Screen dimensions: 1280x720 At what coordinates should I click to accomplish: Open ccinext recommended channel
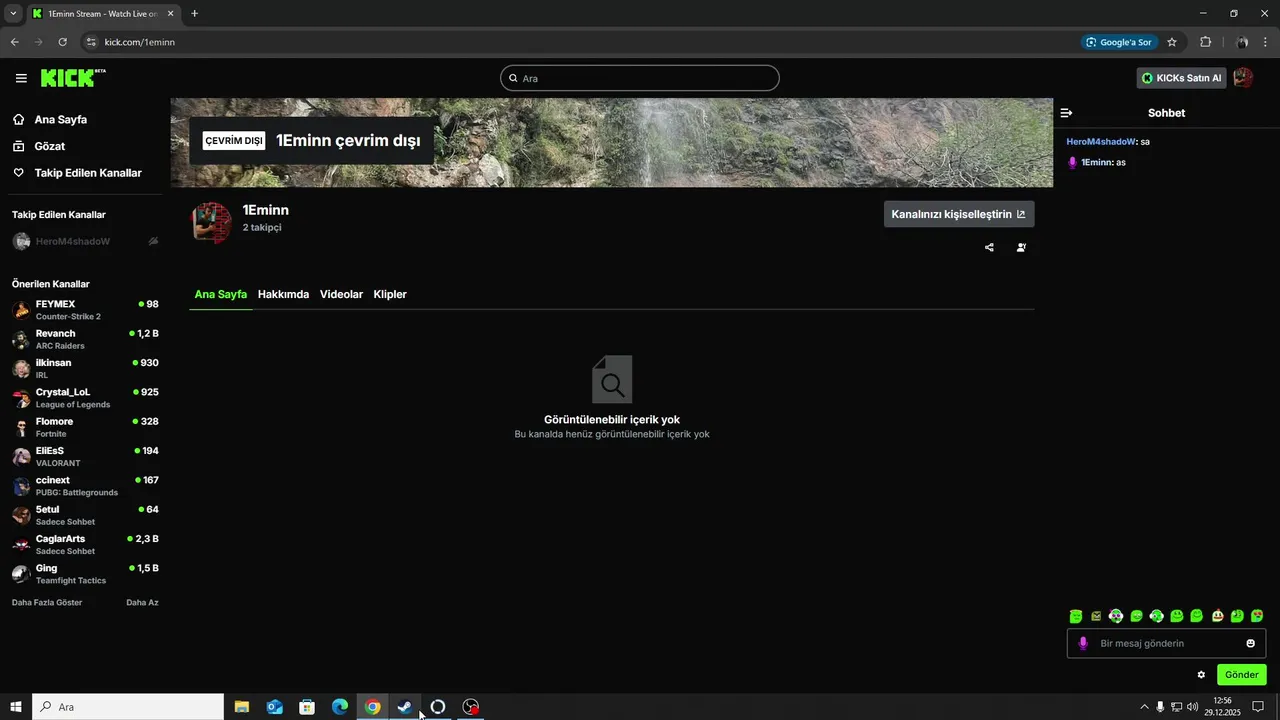pos(85,486)
